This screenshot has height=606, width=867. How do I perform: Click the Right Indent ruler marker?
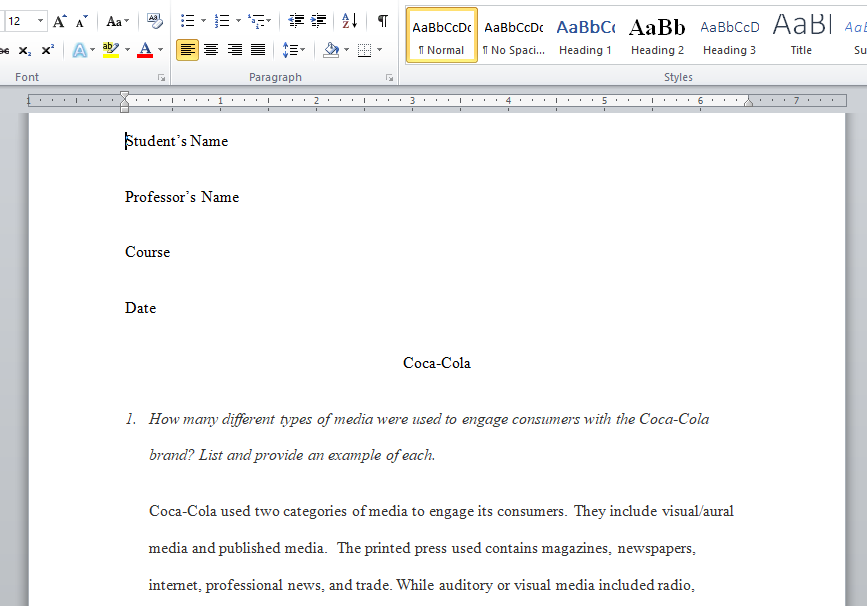(748, 102)
